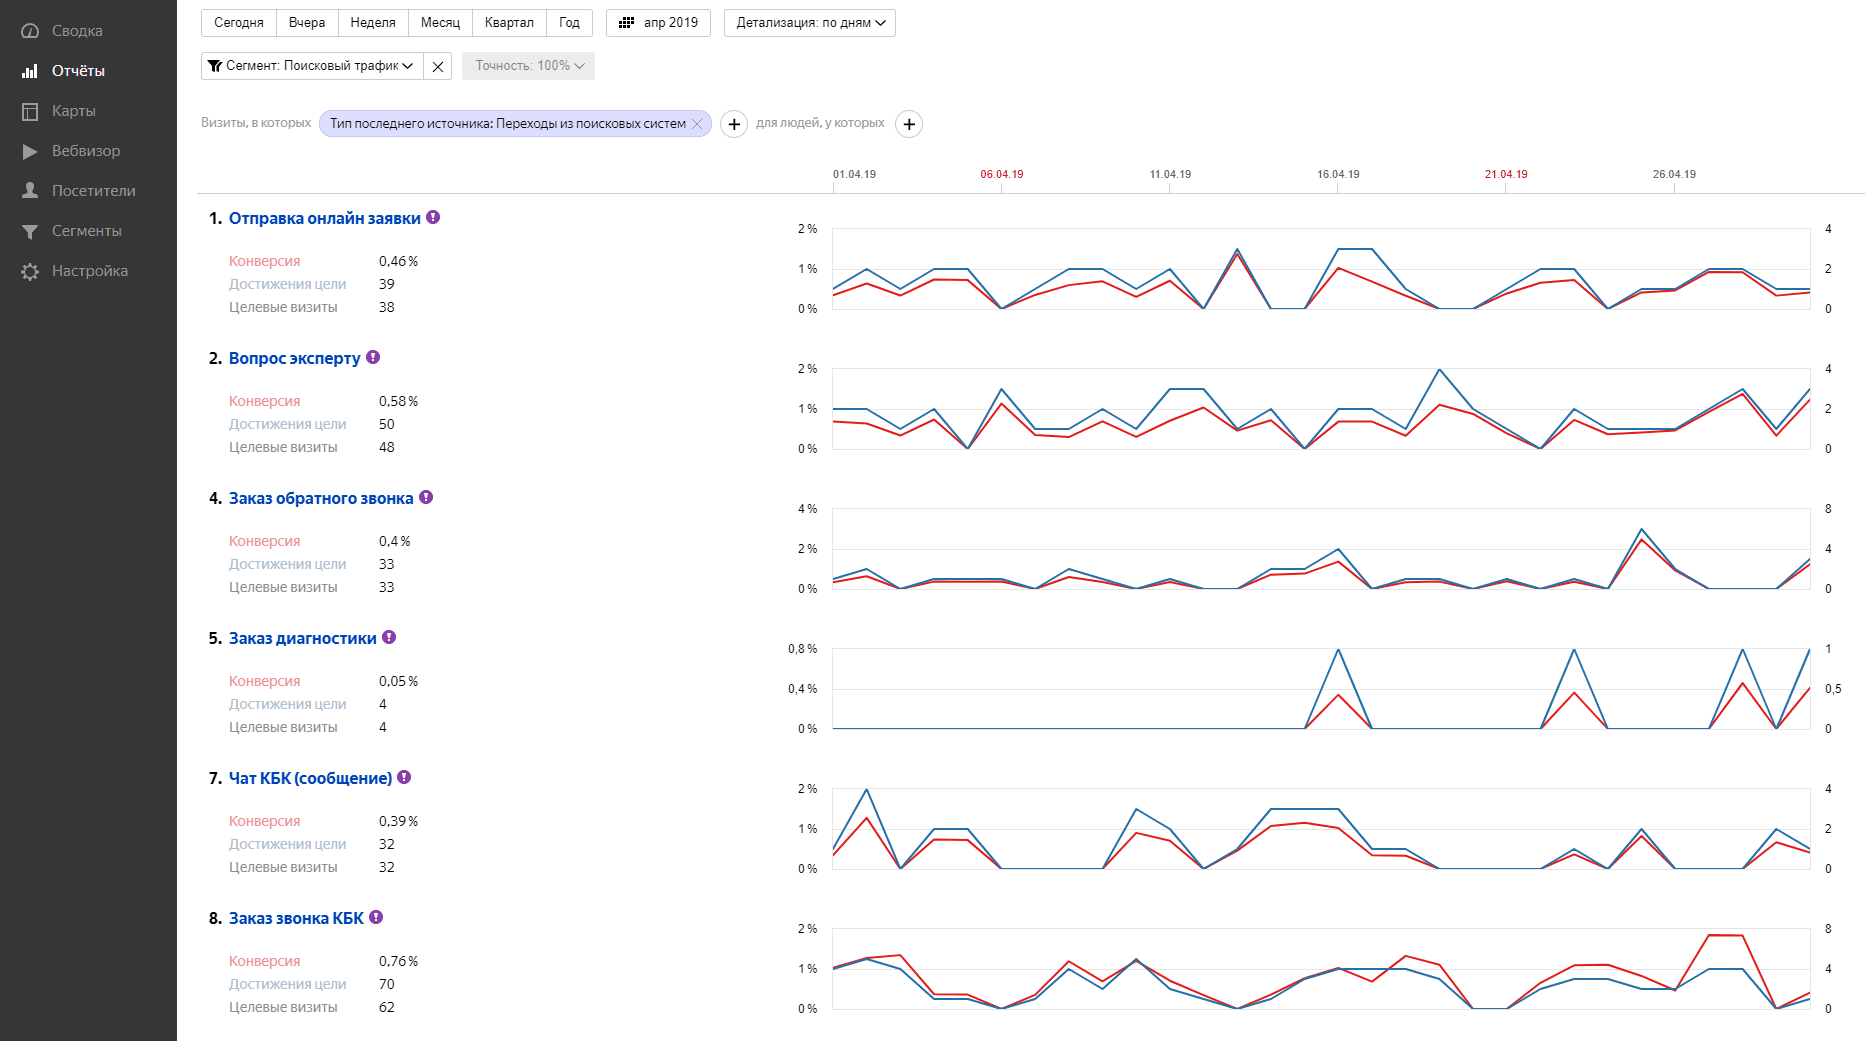Open the Заказ звонка КБК goal link
This screenshot has height=1041, width=1865.
coord(296,918)
